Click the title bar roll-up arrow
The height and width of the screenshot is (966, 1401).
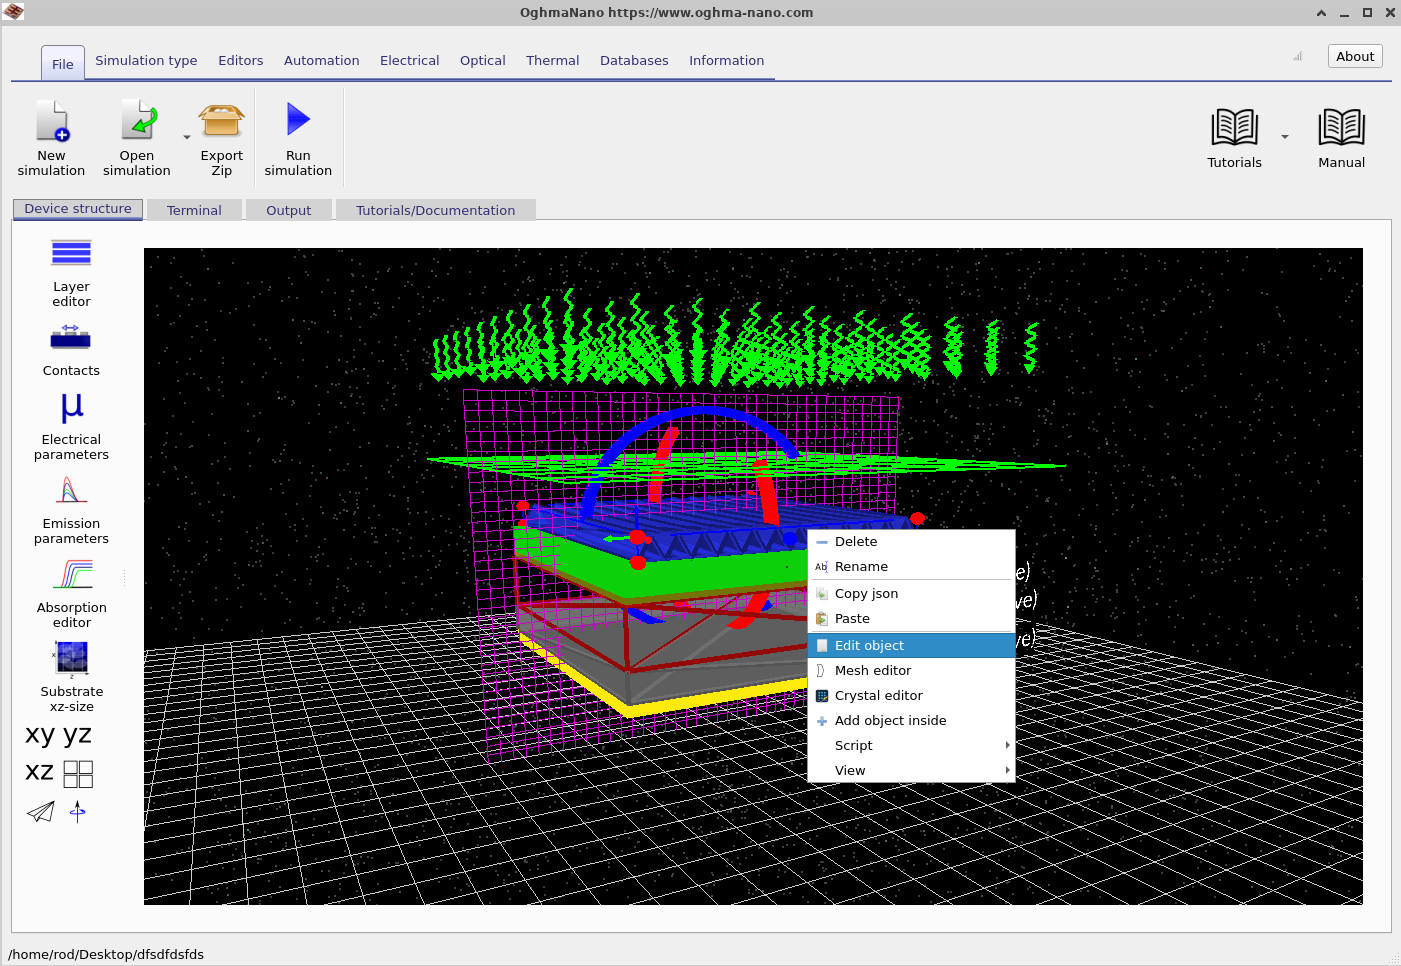(x=1321, y=13)
